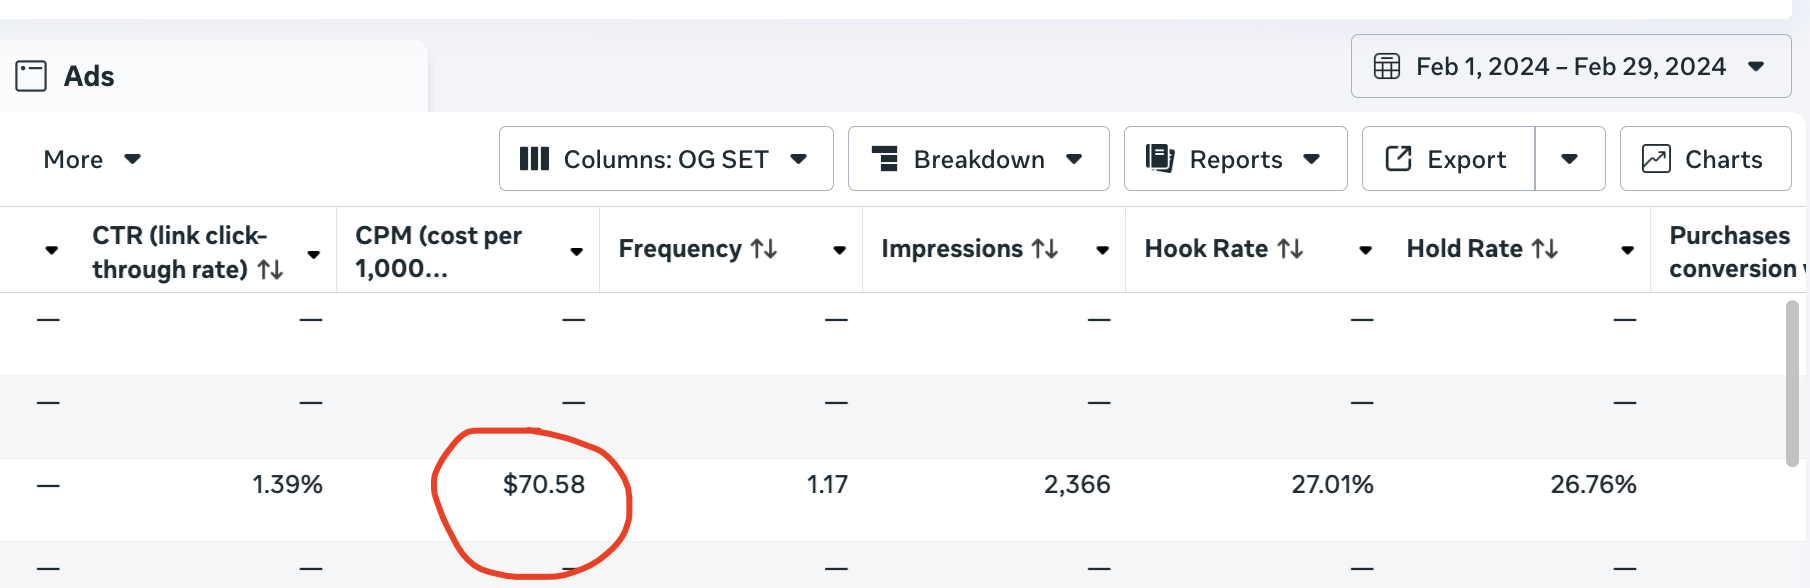Click the calendar icon in date picker

(1387, 67)
